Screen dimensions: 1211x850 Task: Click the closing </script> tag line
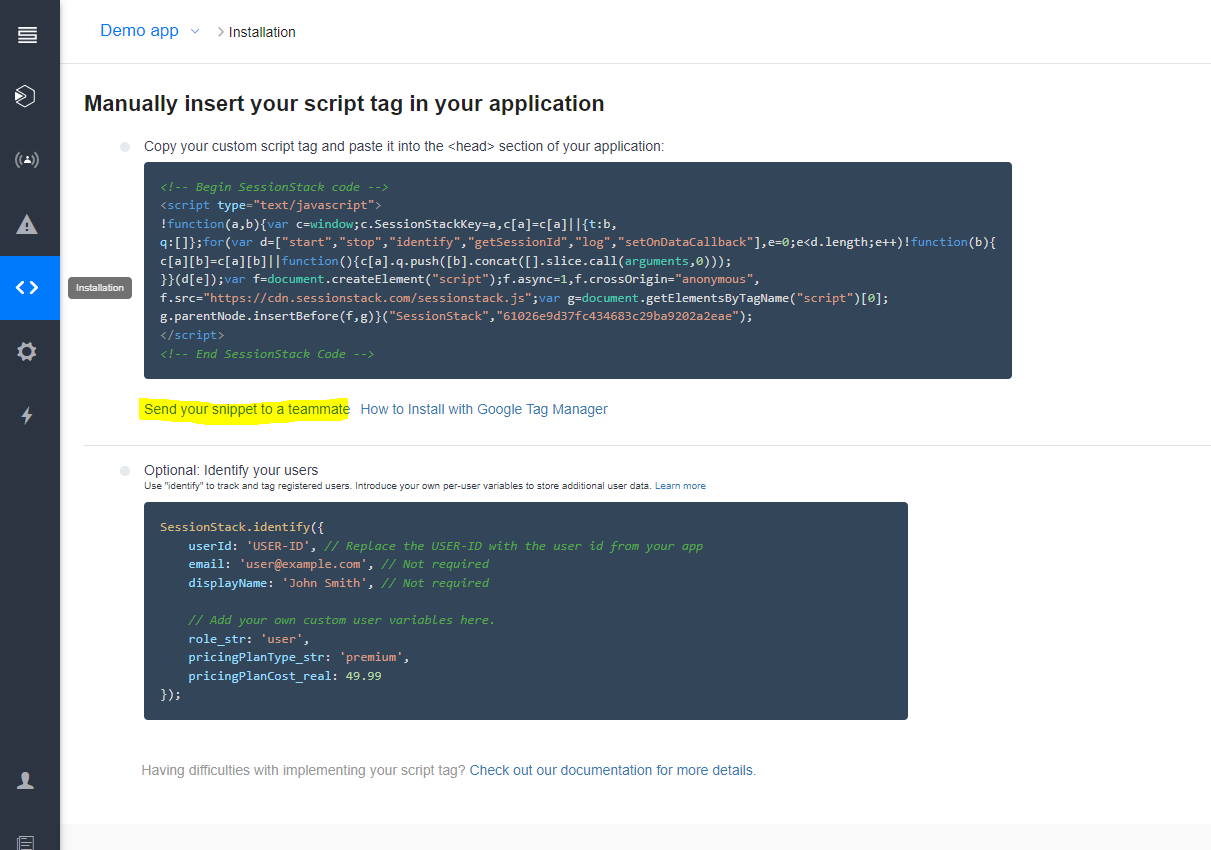tap(192, 335)
